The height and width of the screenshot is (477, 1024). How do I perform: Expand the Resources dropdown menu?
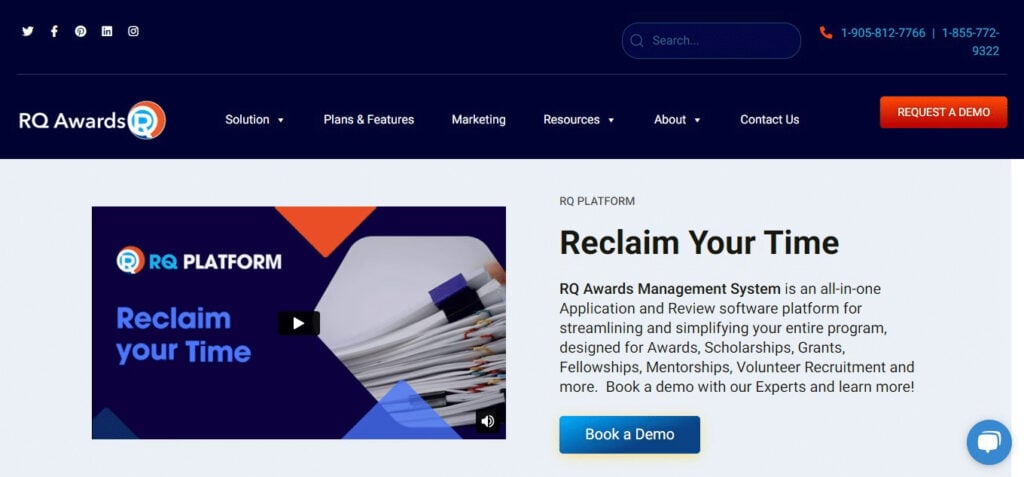pos(579,120)
